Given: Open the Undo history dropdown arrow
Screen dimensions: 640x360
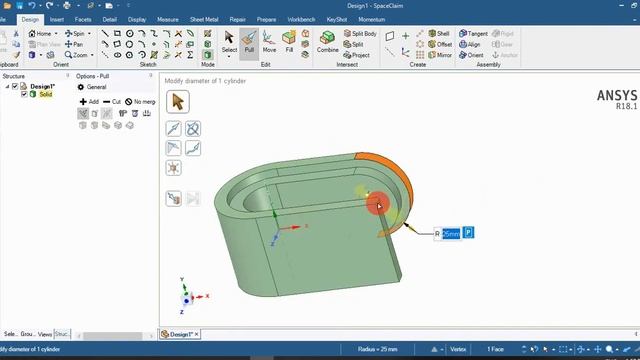Looking at the screenshot, I should [x=40, y=6].
